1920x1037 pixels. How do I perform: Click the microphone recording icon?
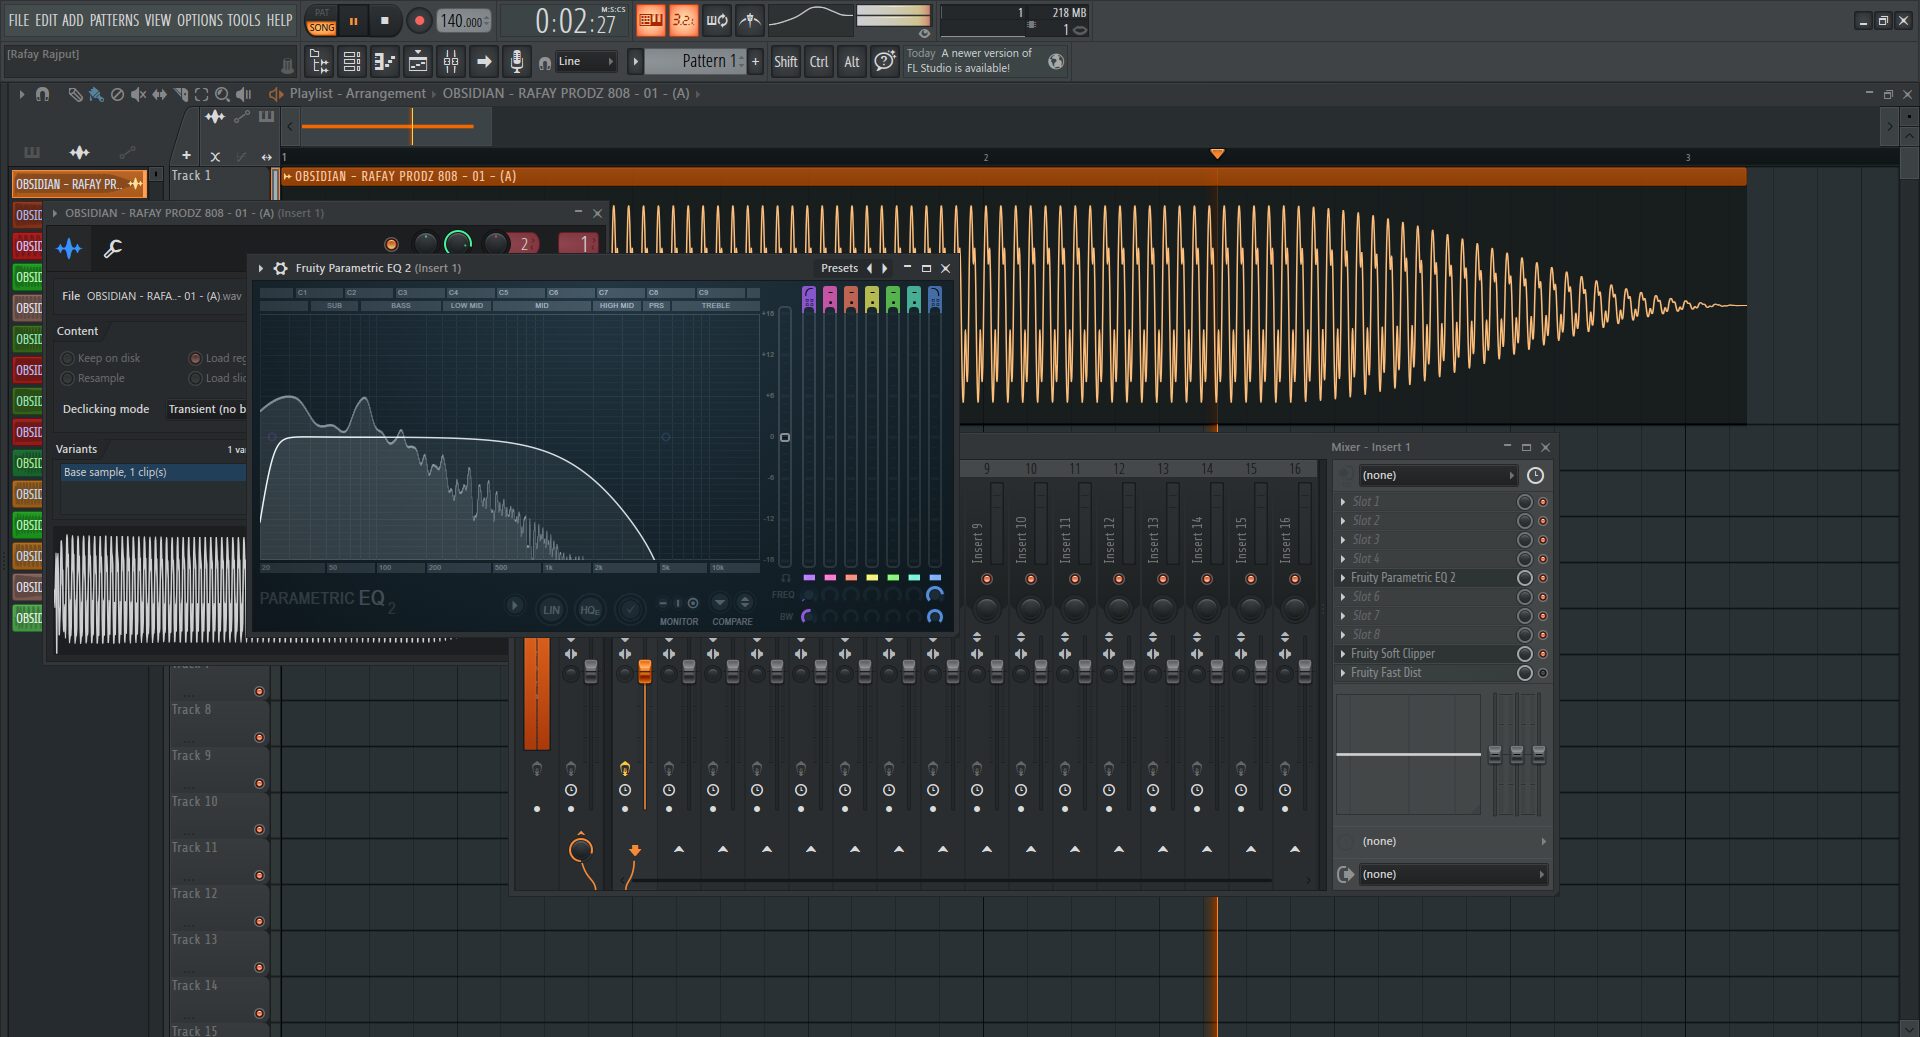tap(516, 62)
